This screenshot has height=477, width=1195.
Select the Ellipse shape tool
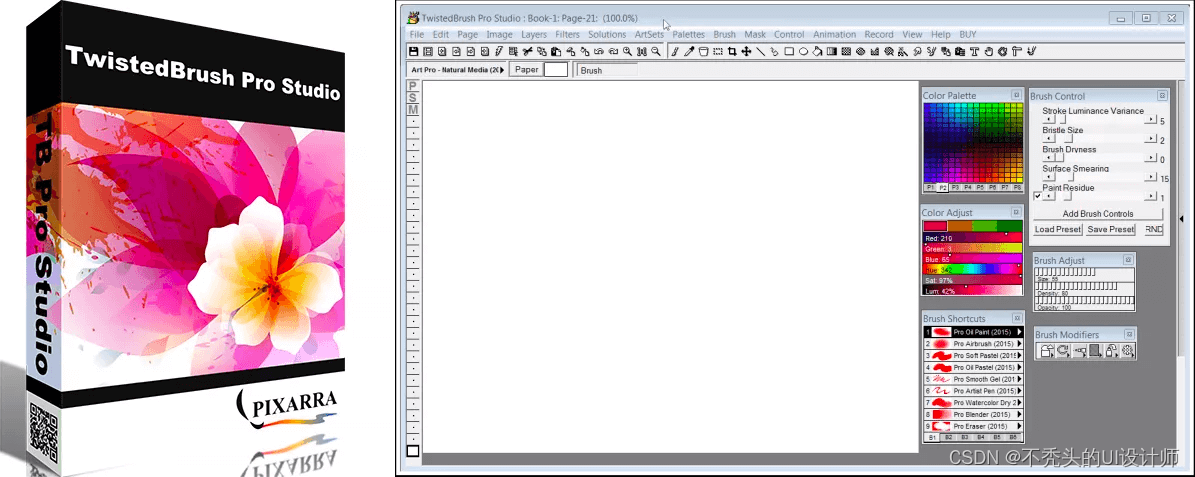point(803,51)
